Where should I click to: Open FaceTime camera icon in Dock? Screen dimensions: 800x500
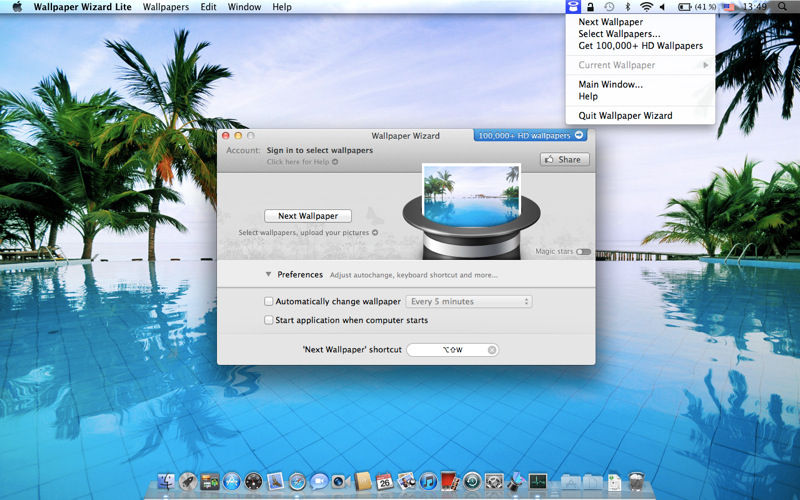pos(341,481)
